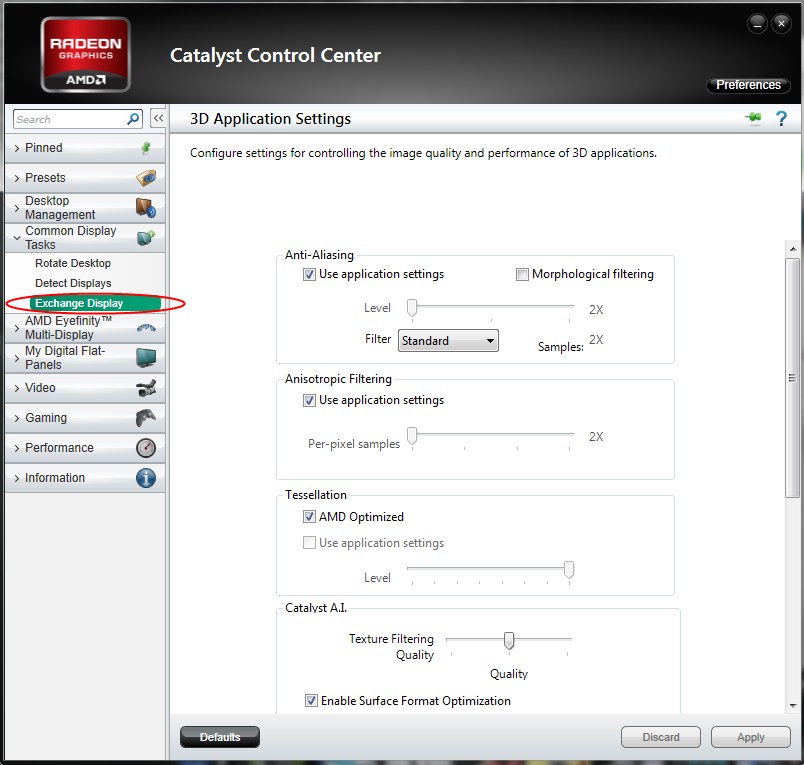
Task: Expand the Performance section
Action: [85, 448]
